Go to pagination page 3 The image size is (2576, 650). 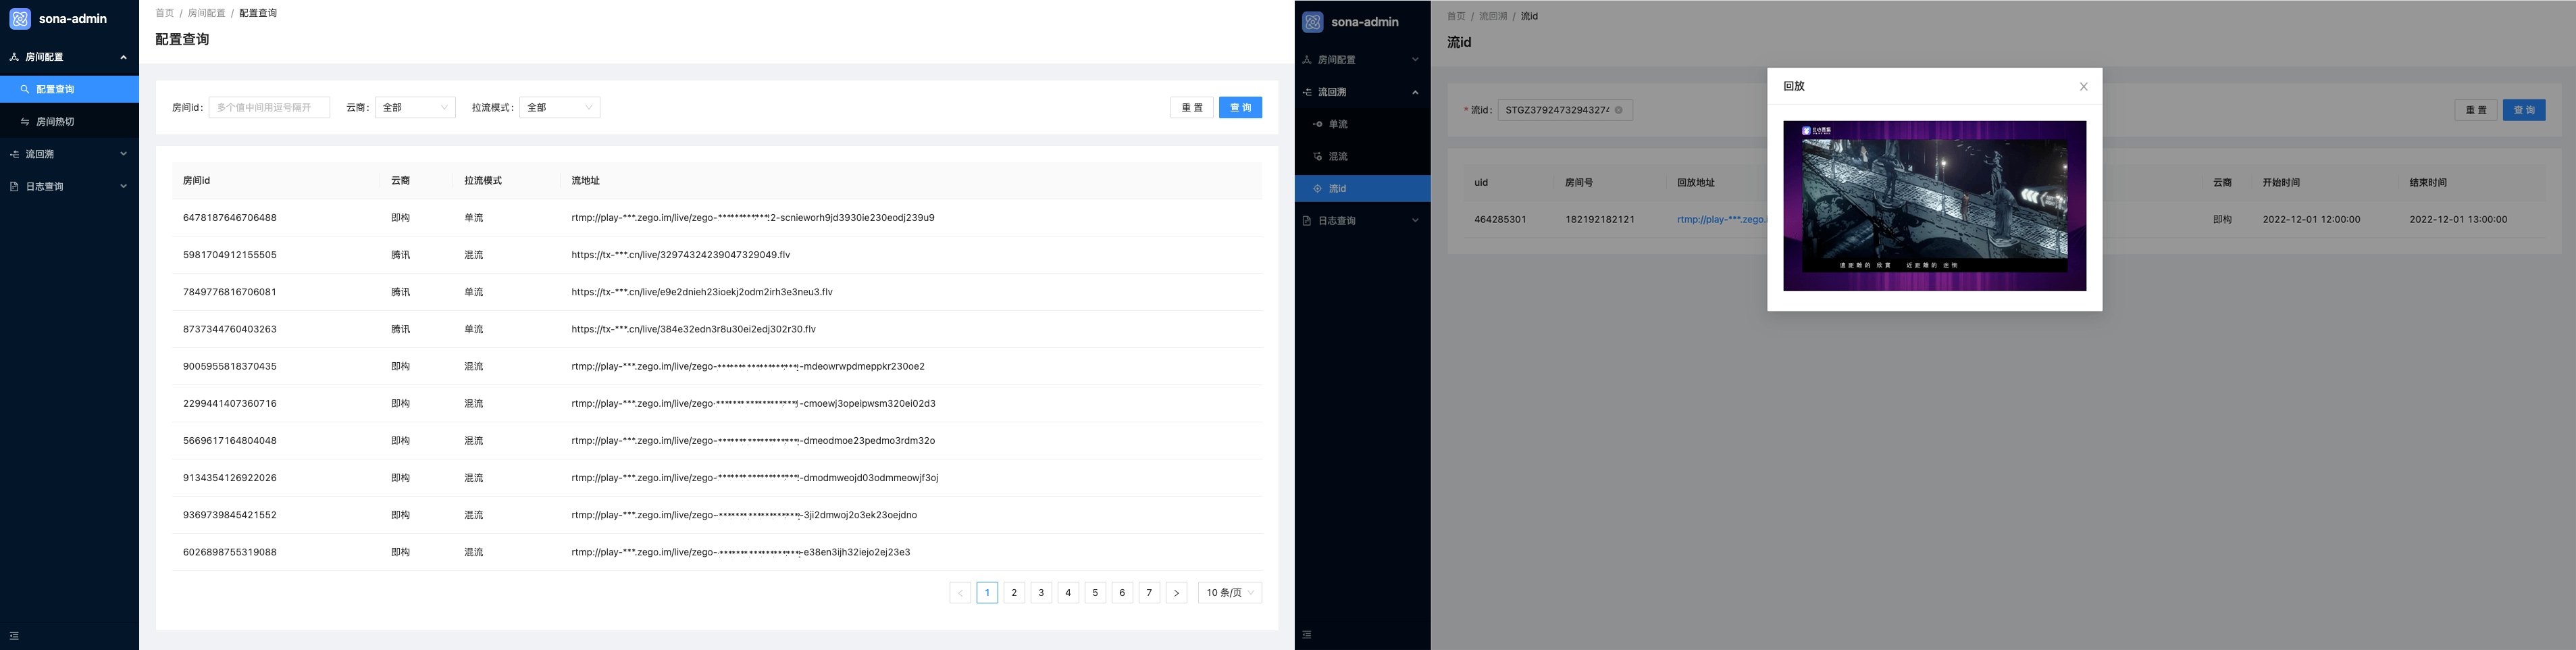1041,593
